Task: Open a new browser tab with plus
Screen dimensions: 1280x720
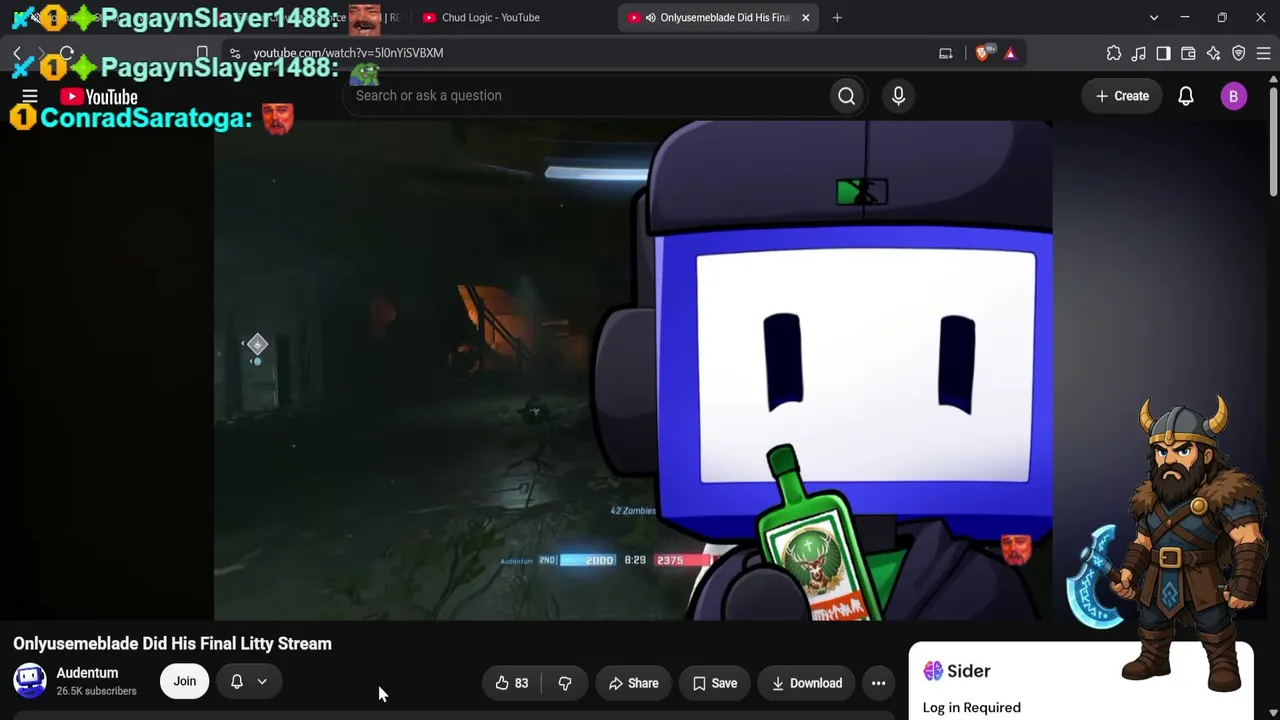Action: click(x=837, y=17)
